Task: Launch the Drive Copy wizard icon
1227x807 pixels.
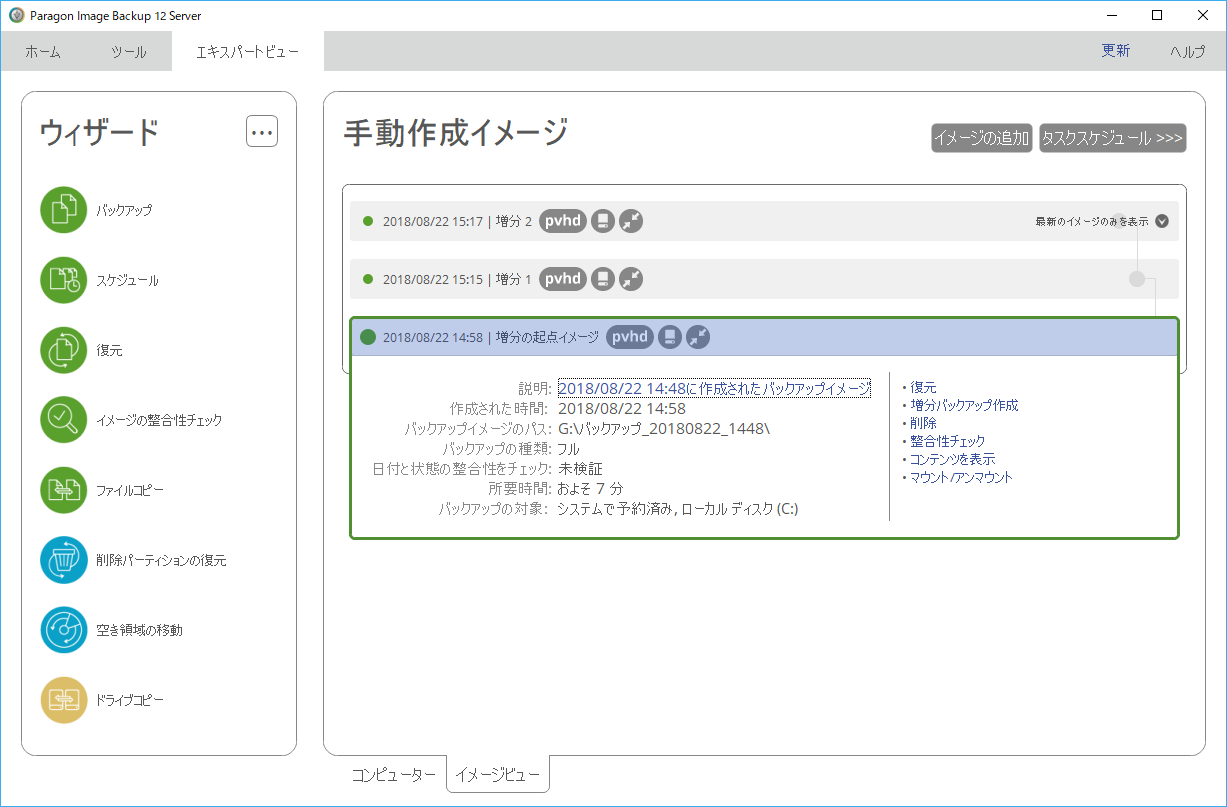Action: (64, 700)
